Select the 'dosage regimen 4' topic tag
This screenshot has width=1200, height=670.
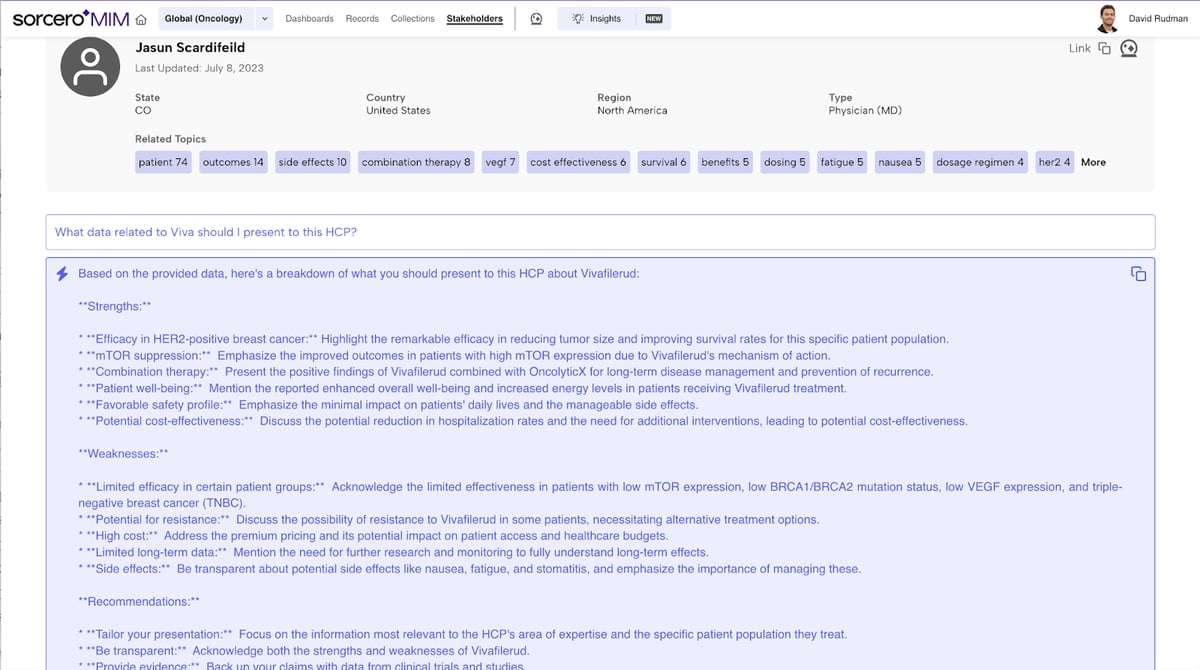pos(980,162)
